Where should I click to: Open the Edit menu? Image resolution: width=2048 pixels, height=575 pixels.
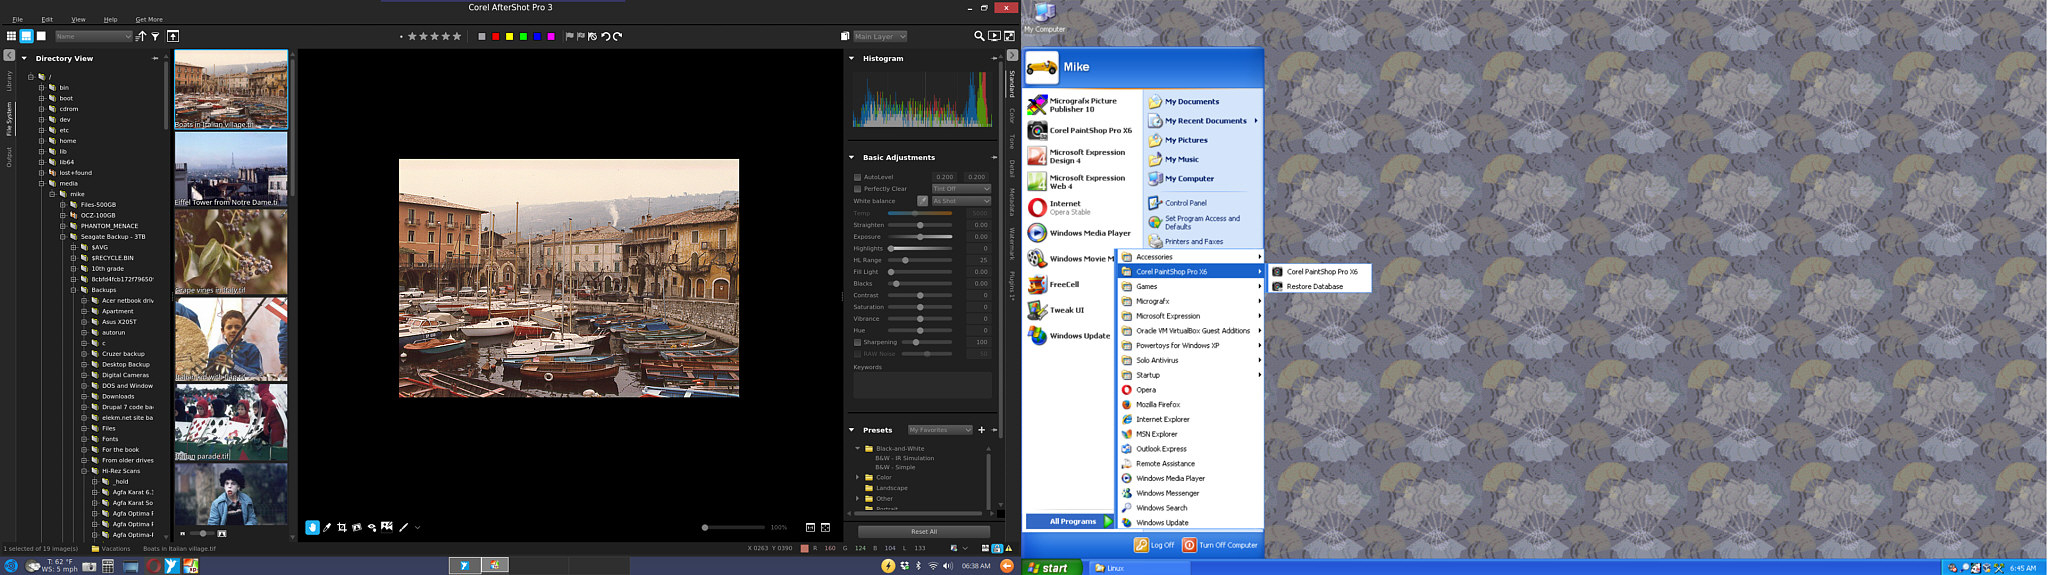point(47,19)
